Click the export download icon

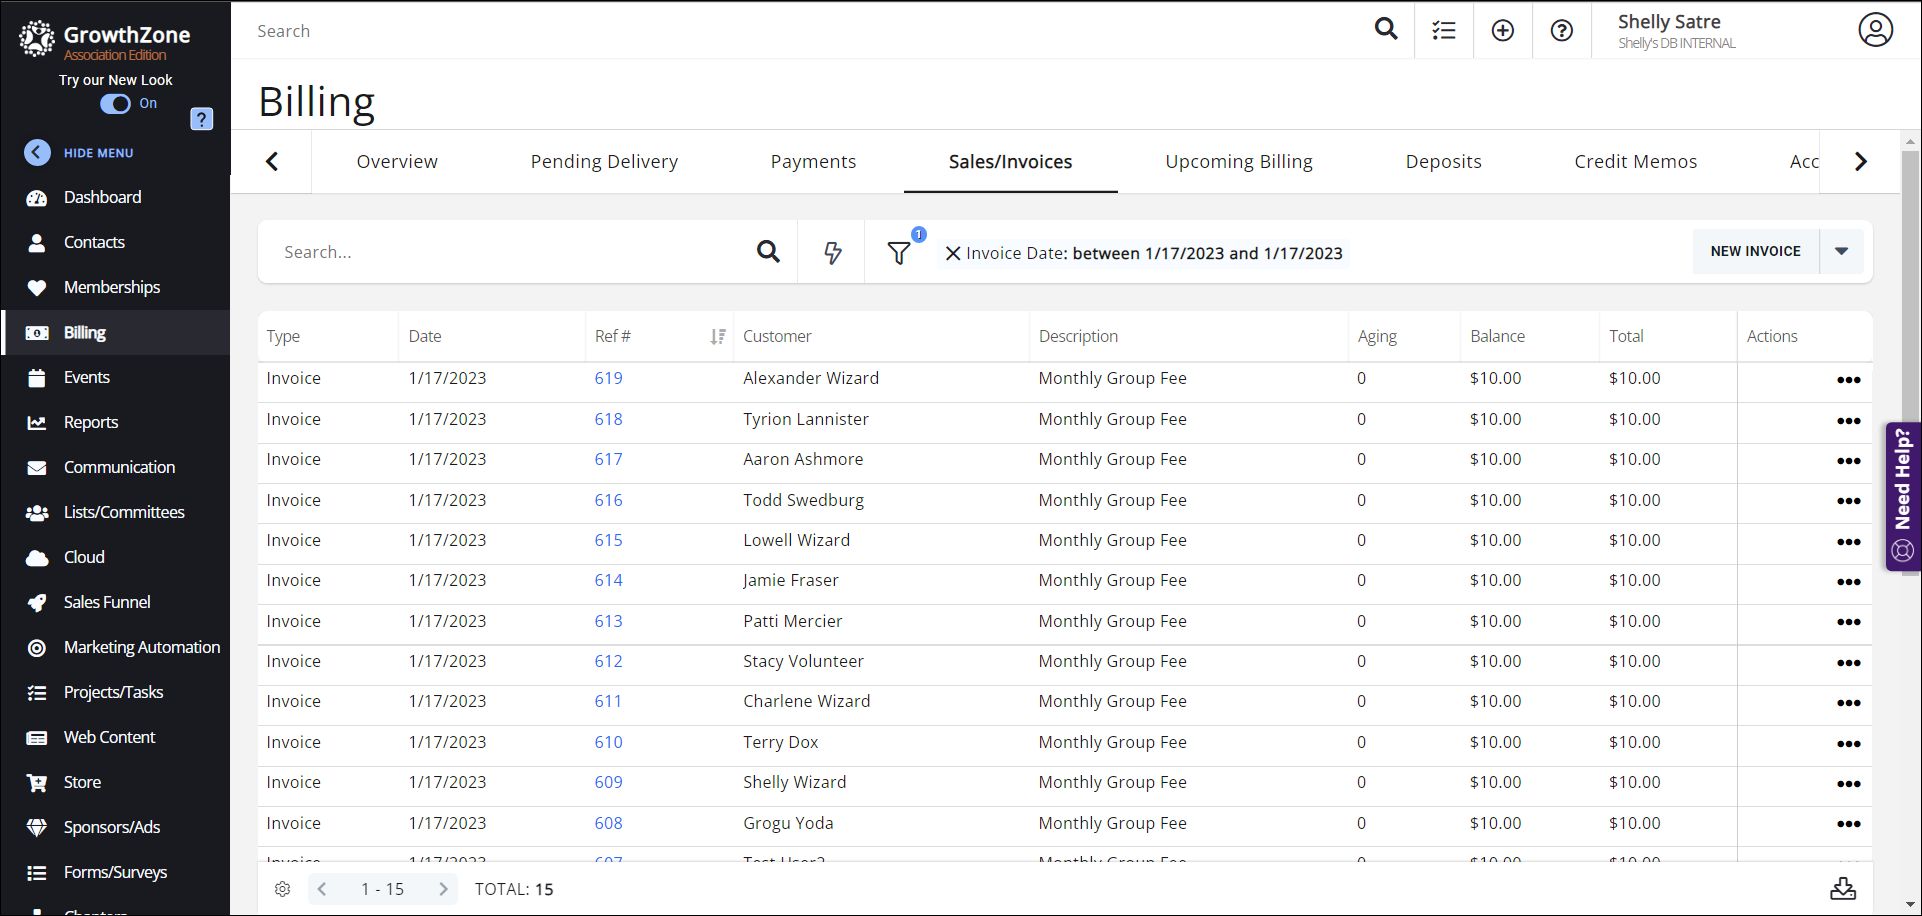coord(1842,889)
